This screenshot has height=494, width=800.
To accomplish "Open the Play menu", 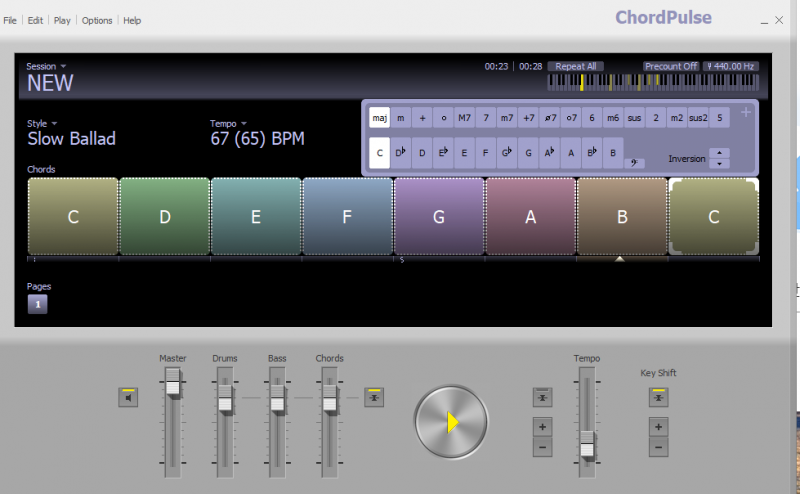I will [62, 20].
